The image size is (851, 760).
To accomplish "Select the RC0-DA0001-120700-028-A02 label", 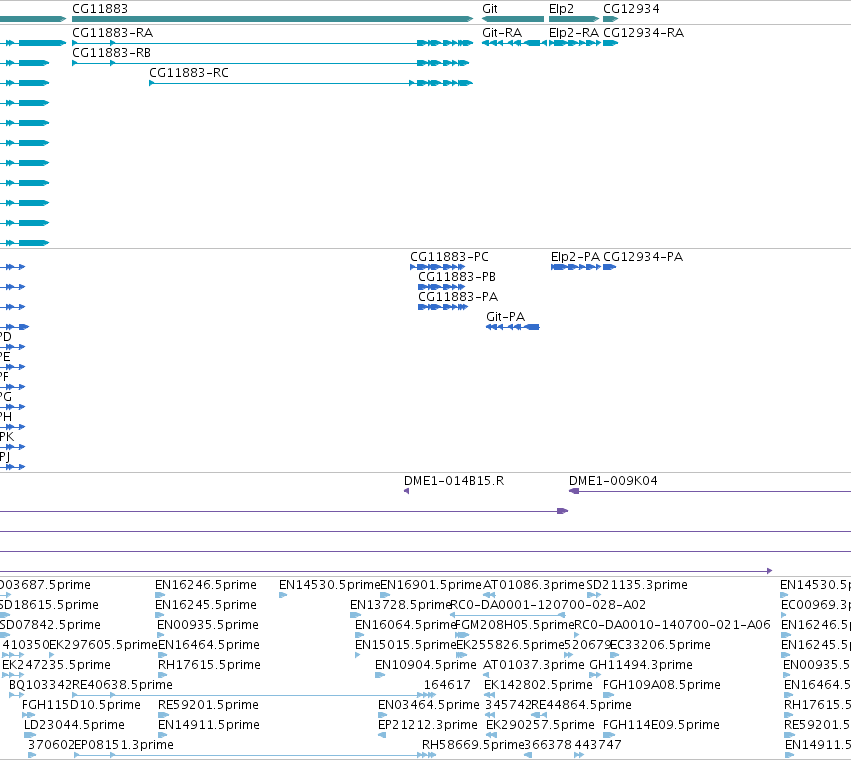I will click(548, 605).
